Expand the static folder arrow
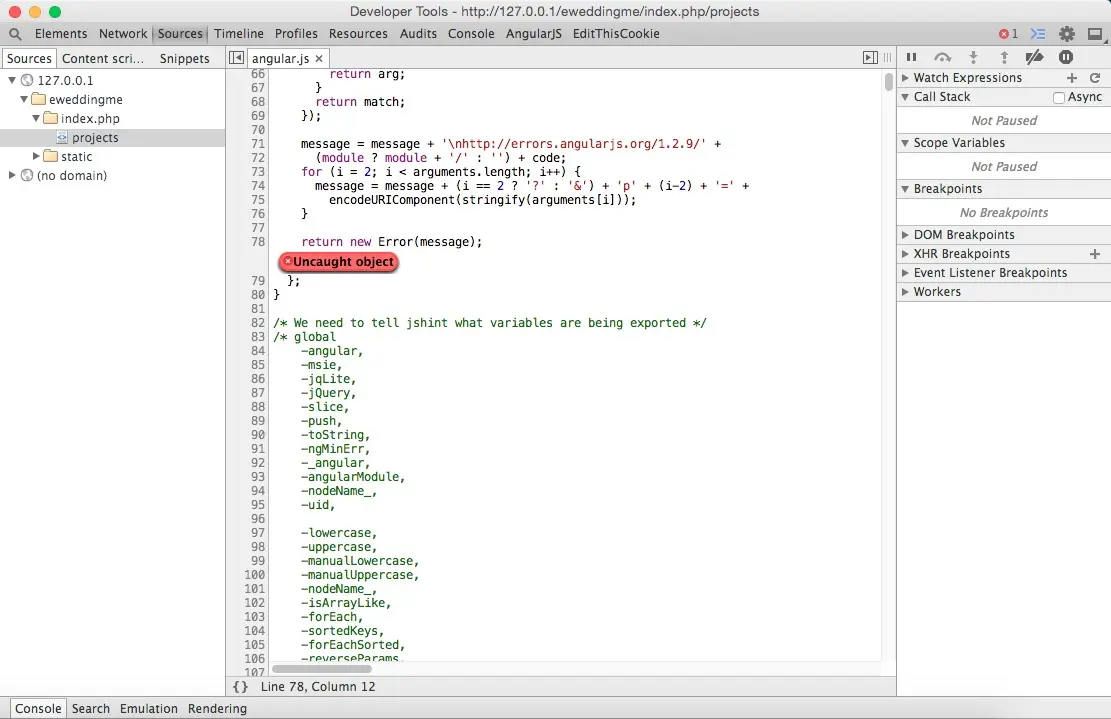The height and width of the screenshot is (719, 1111). [x=35, y=156]
